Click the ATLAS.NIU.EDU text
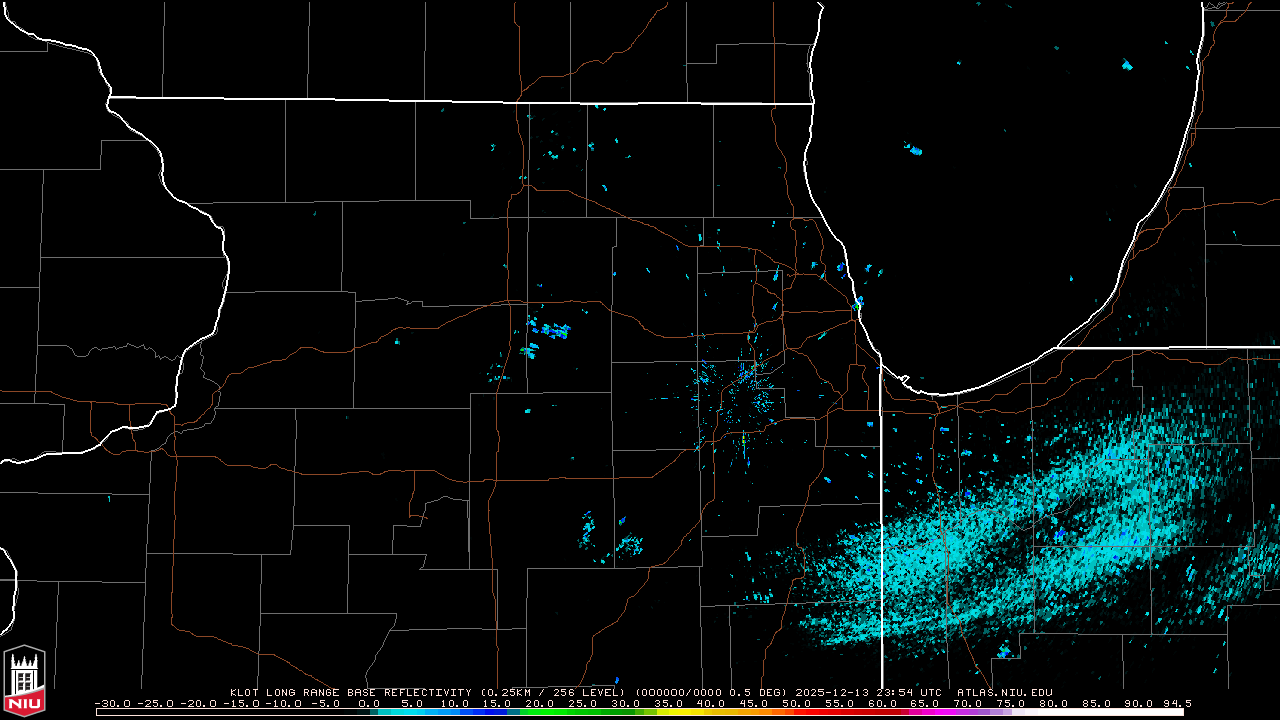Screen dimensions: 1280x720 click(x=1004, y=692)
